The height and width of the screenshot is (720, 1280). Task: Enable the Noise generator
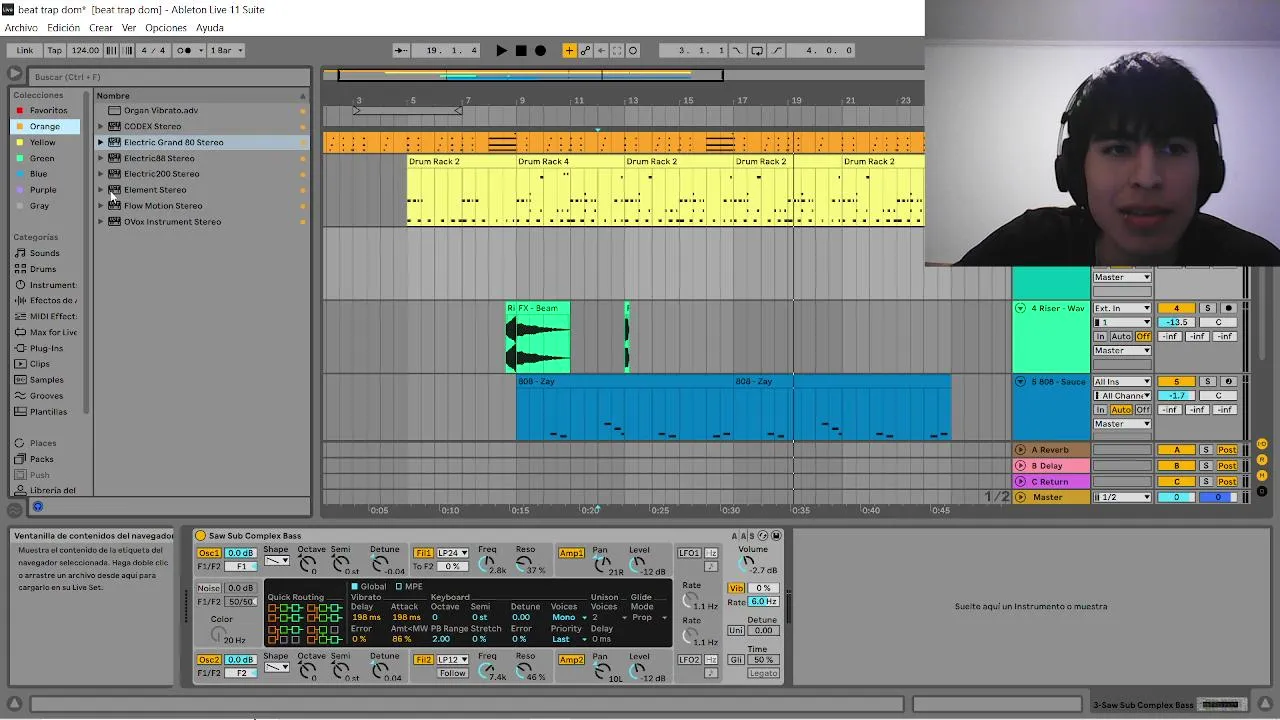[208, 588]
